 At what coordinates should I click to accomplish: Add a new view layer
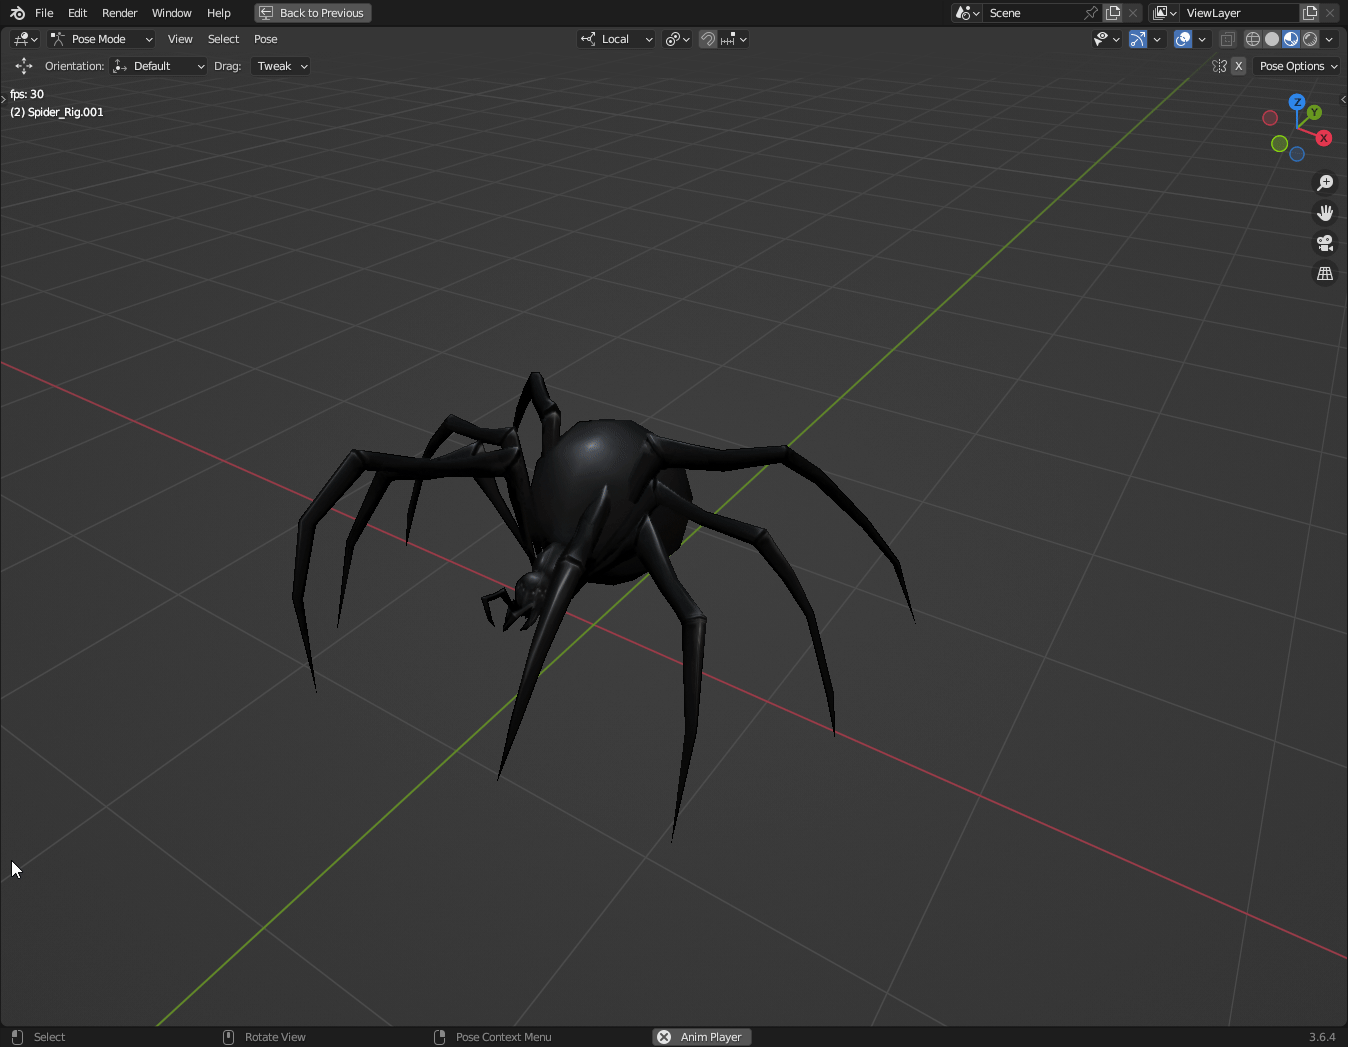tap(1310, 13)
